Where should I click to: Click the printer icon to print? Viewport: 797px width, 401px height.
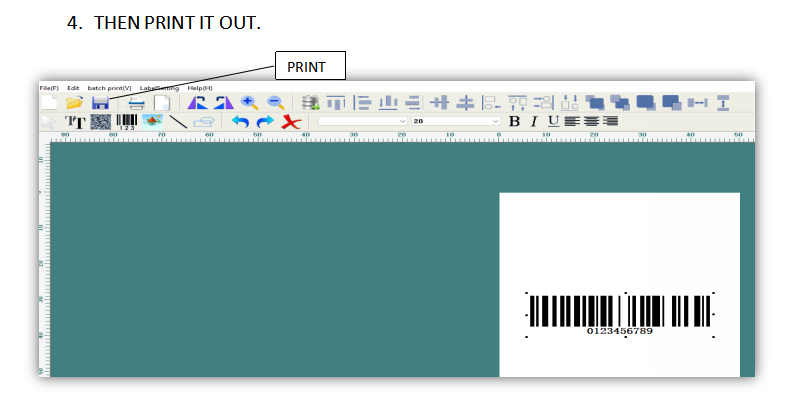point(136,103)
